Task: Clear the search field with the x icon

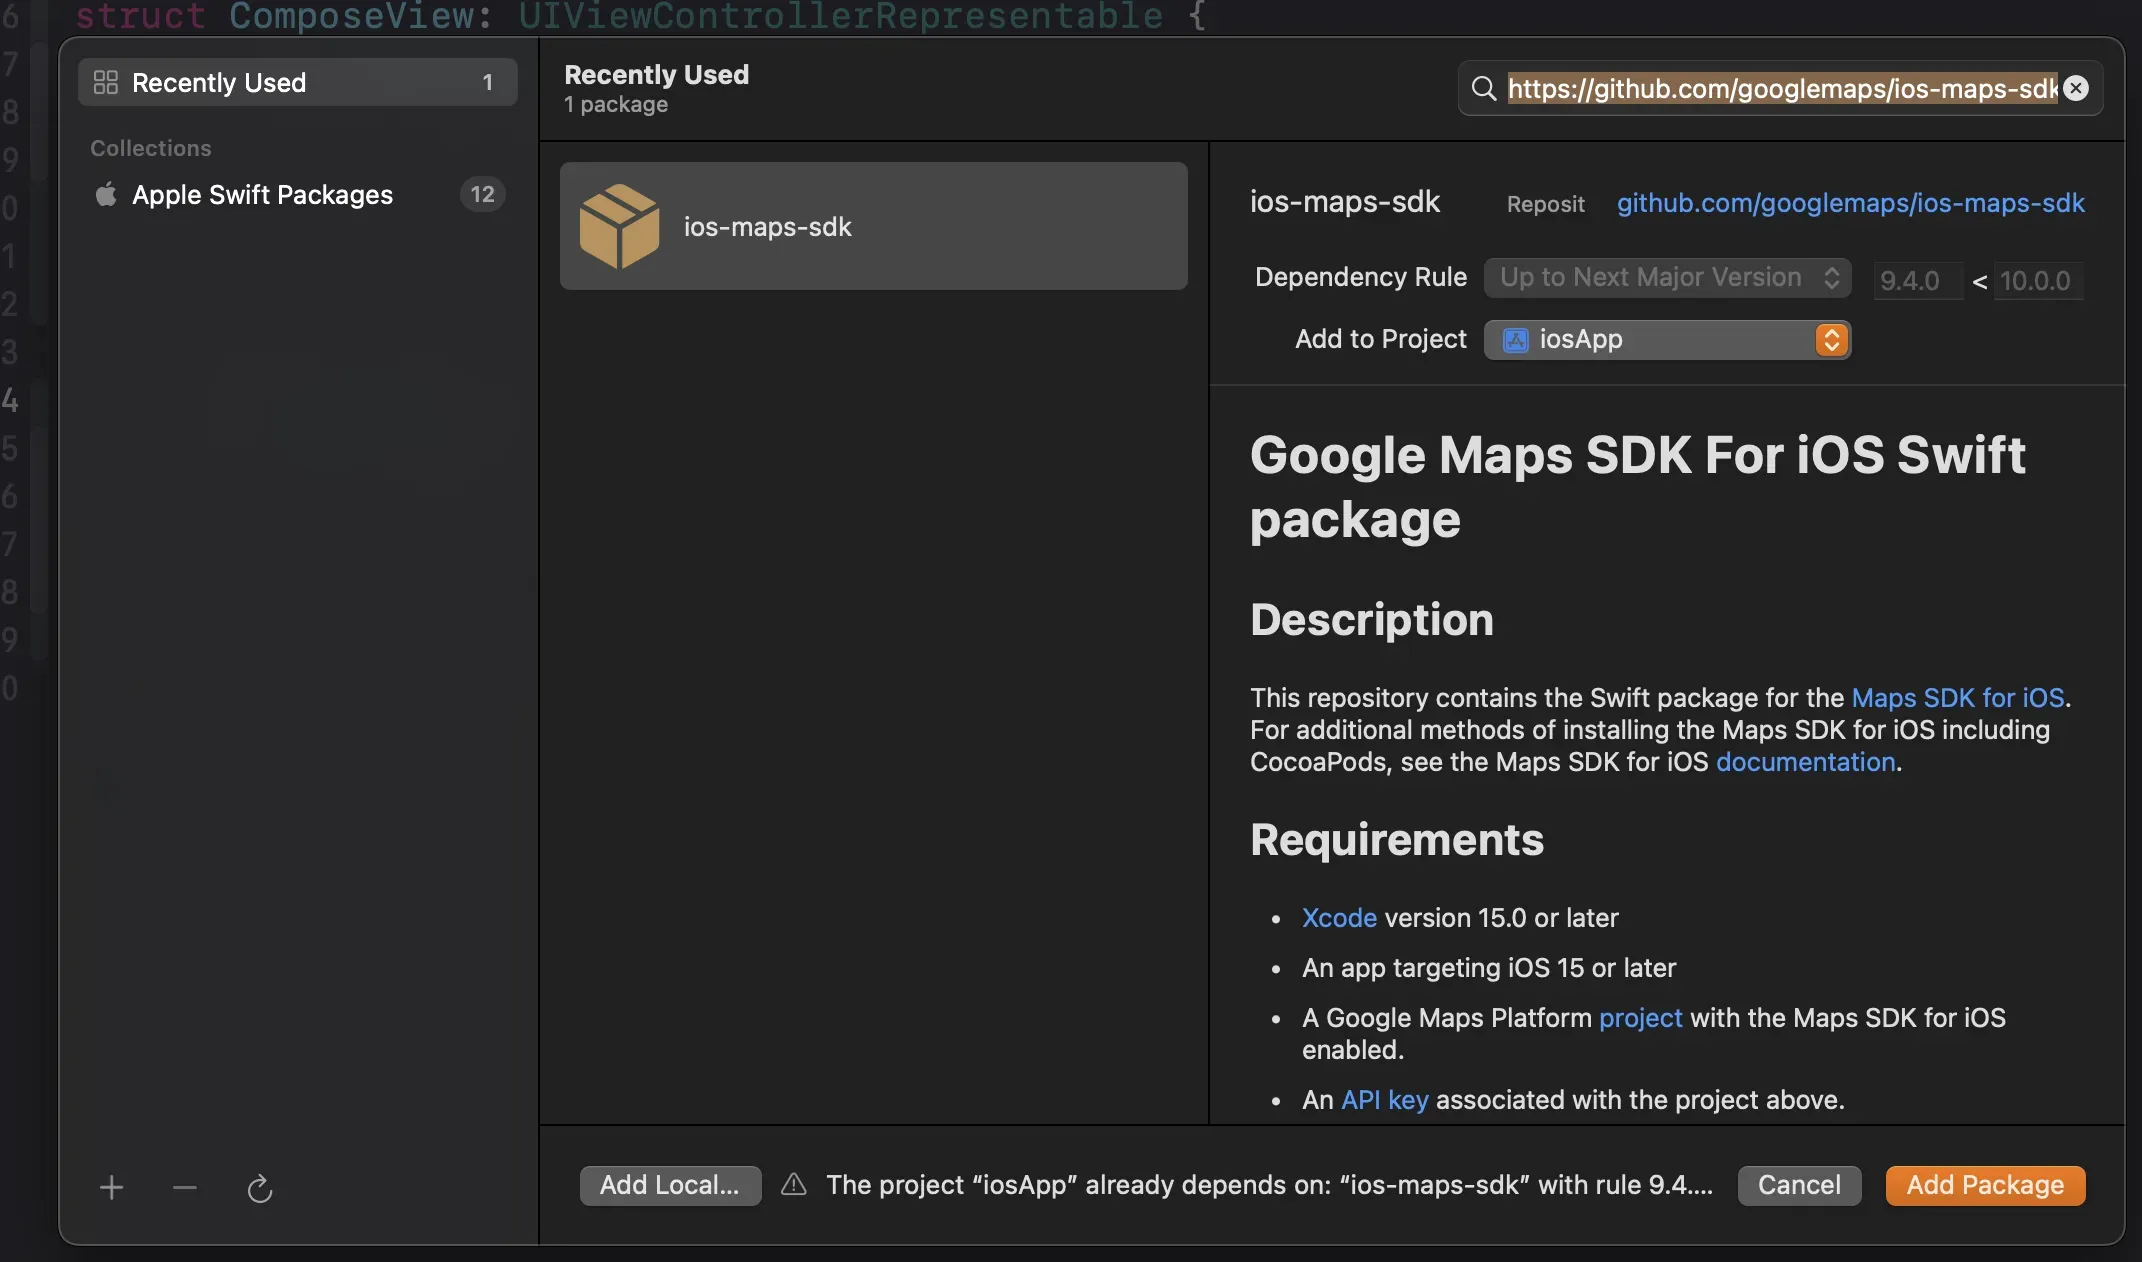Action: (x=2076, y=88)
